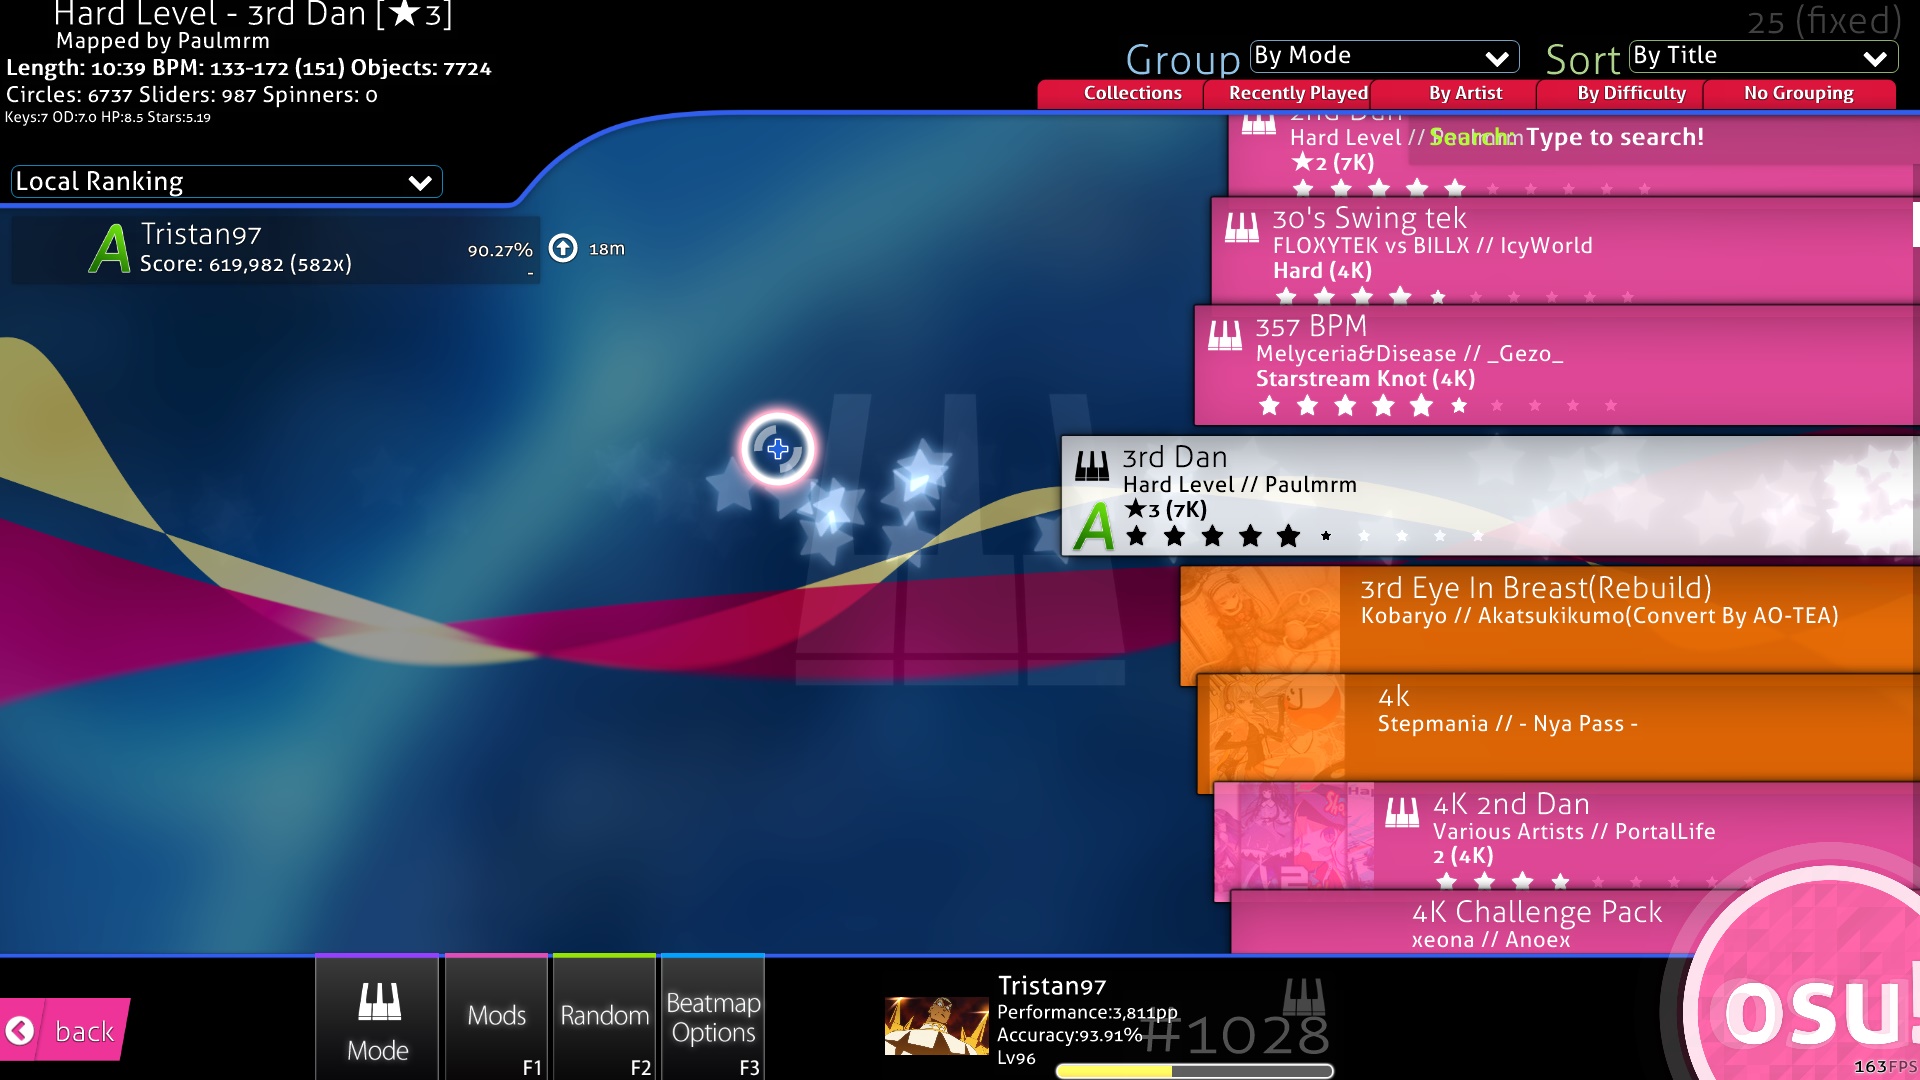Click the Length: 10:39 BPM info line
Image resolution: width=1920 pixels, height=1080 pixels.
249,68
